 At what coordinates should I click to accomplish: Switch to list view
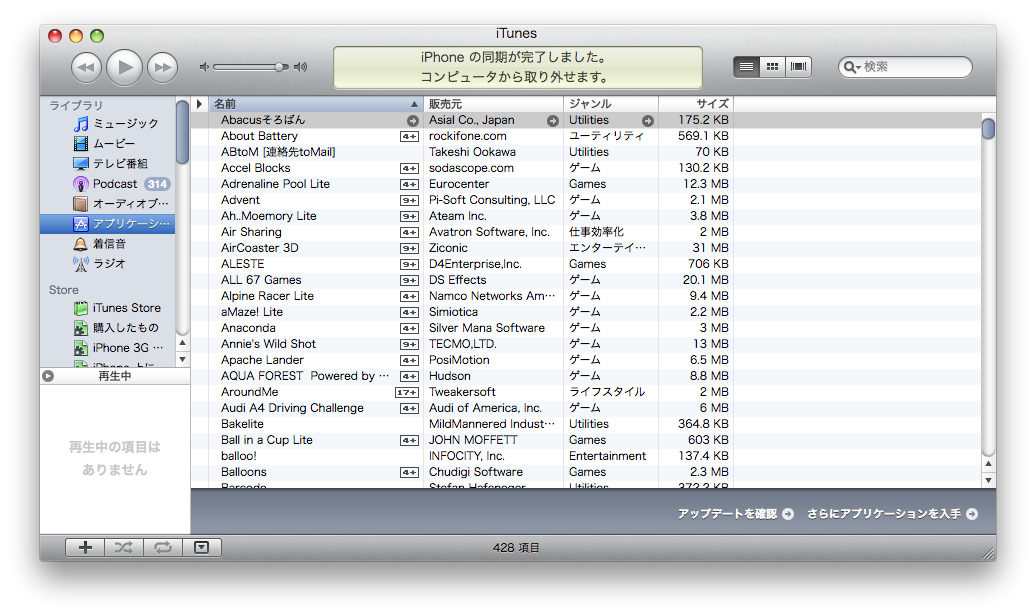click(x=747, y=67)
